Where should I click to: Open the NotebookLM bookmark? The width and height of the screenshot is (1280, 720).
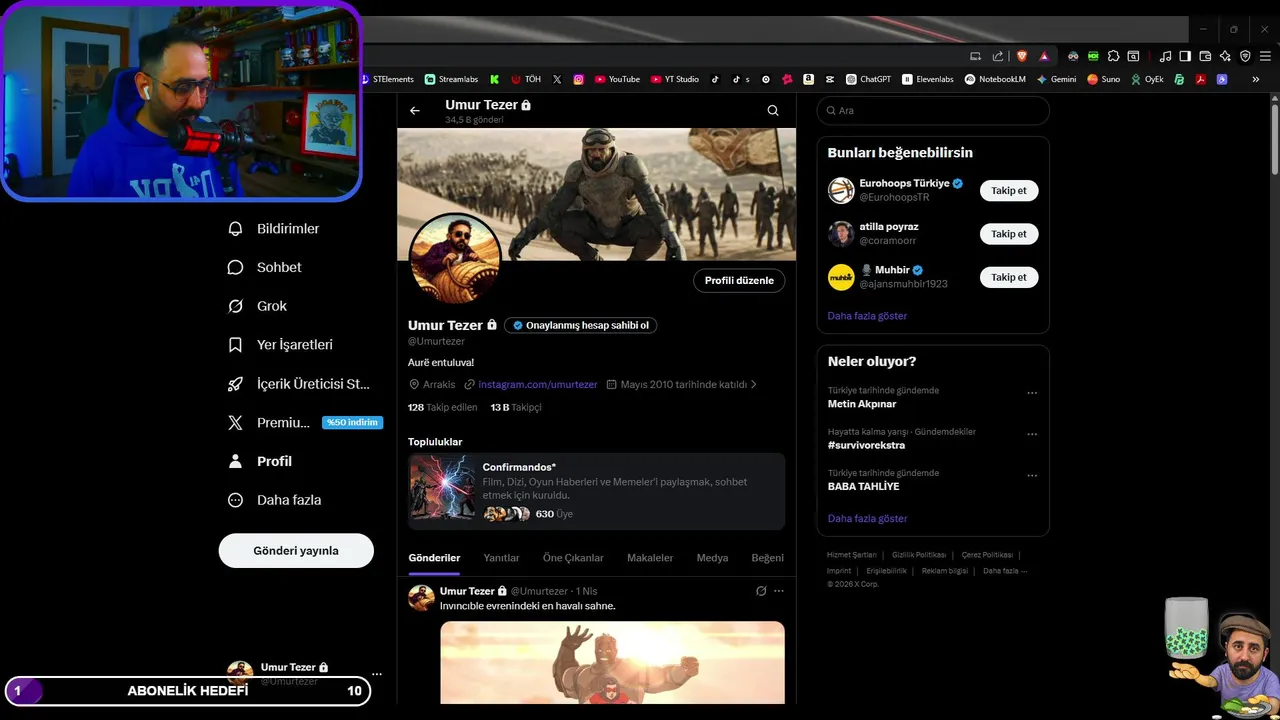995,79
